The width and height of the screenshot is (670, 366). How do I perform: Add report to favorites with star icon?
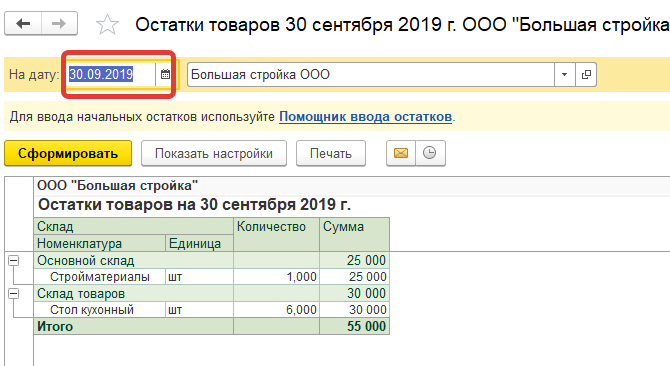tap(107, 24)
